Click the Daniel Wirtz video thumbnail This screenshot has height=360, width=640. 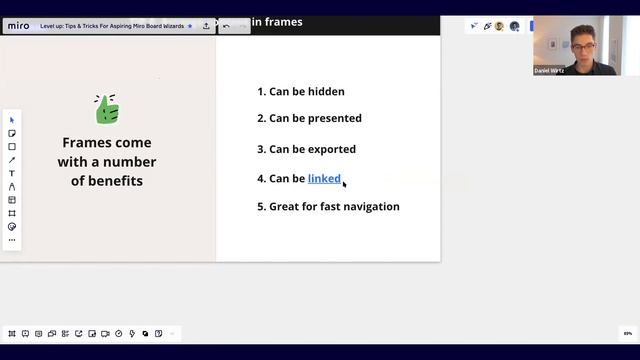pyautogui.click(x=577, y=45)
